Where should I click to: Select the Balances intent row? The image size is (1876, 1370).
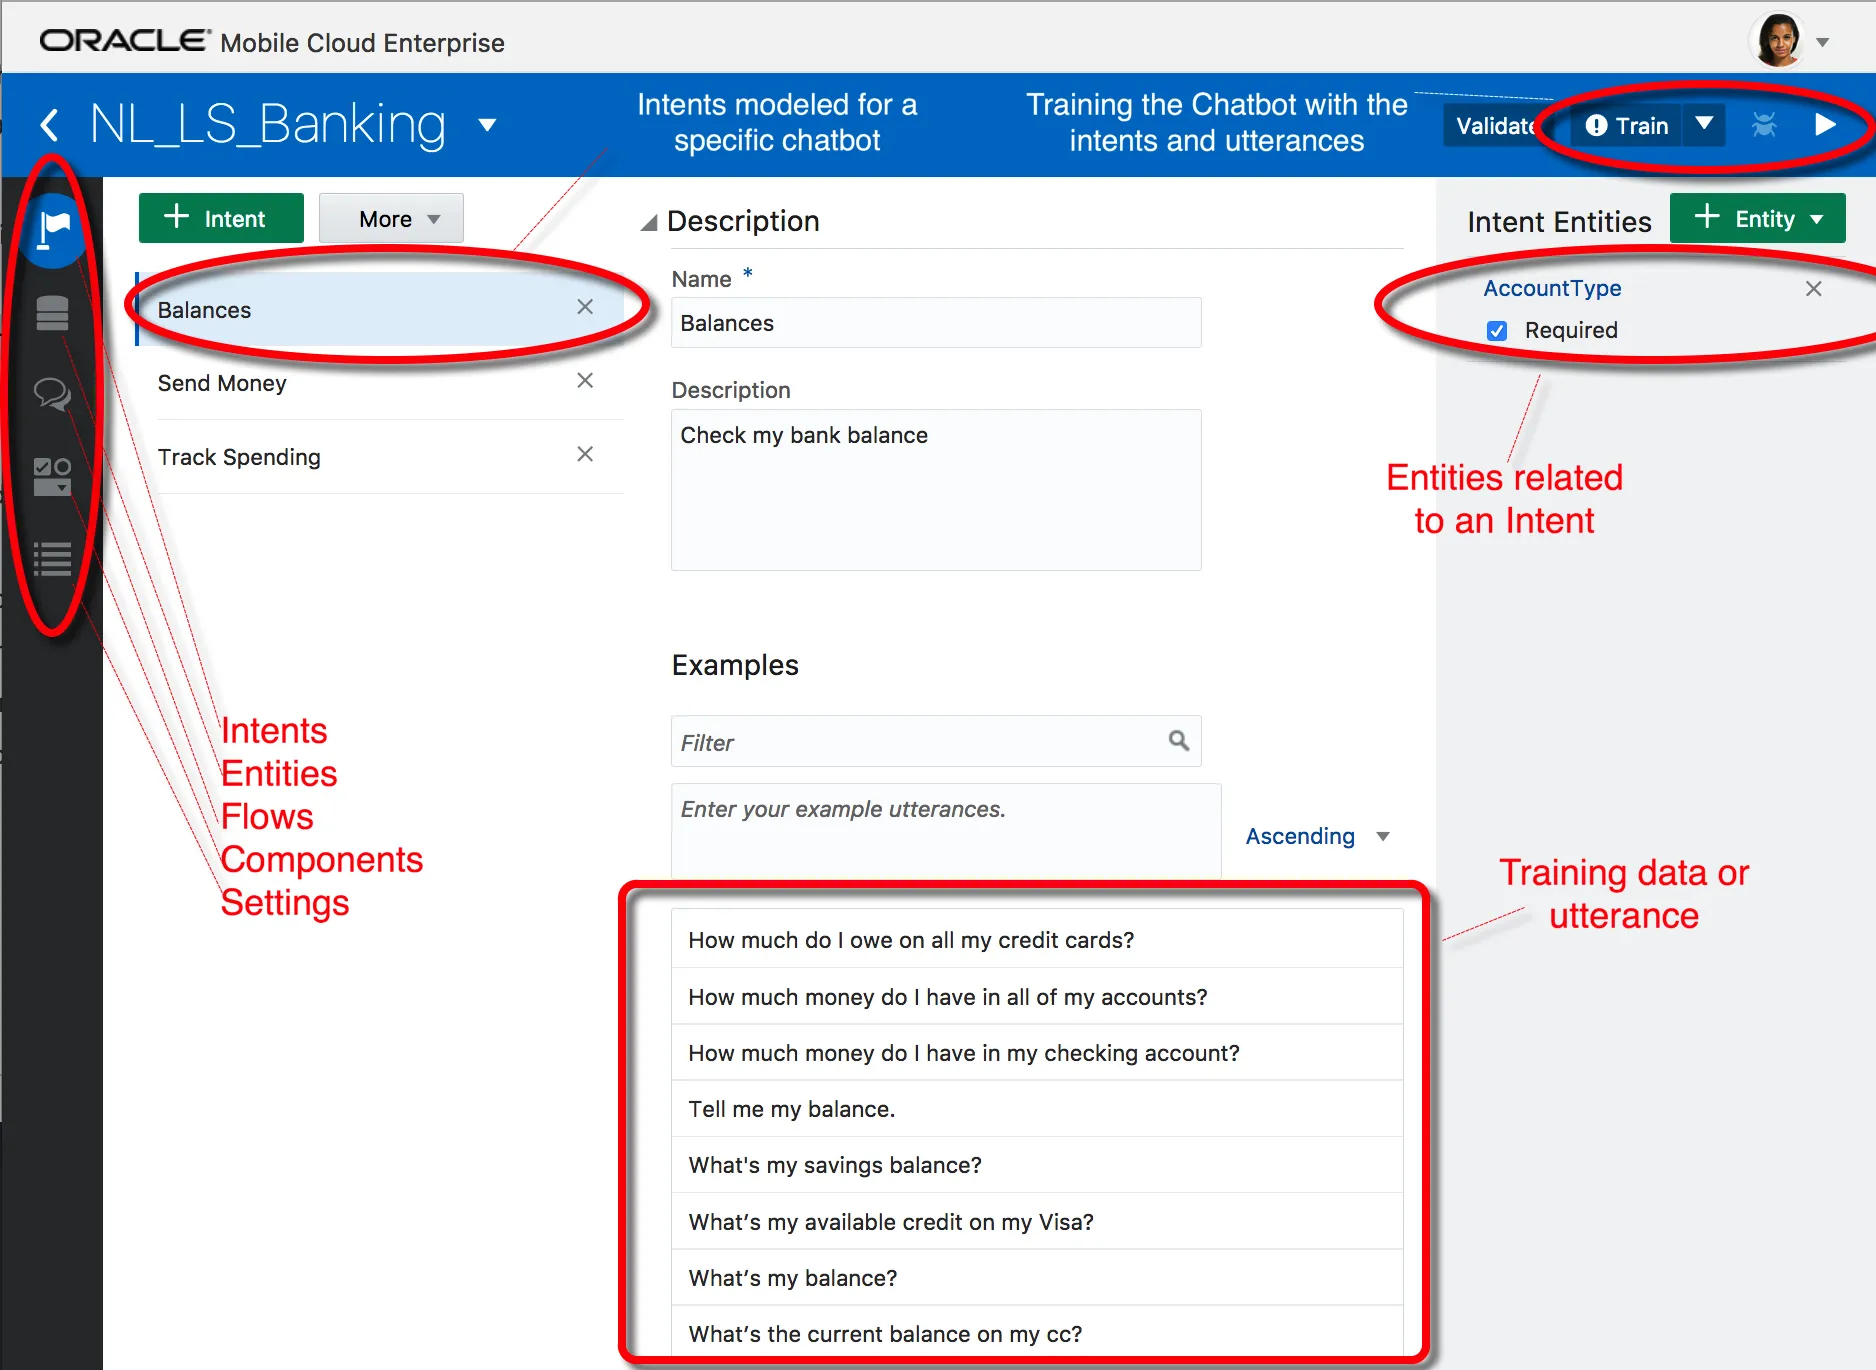tap(380, 309)
